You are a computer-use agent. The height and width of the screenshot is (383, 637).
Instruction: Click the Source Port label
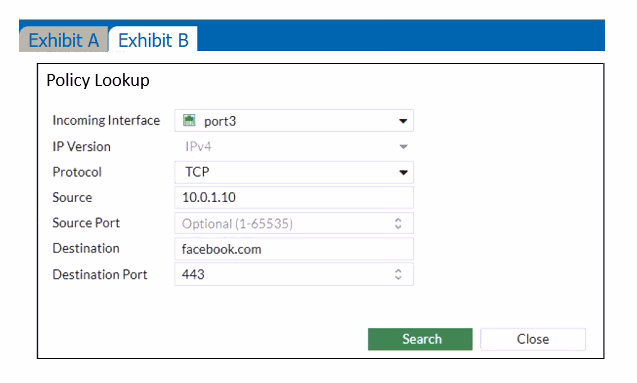[x=86, y=223]
